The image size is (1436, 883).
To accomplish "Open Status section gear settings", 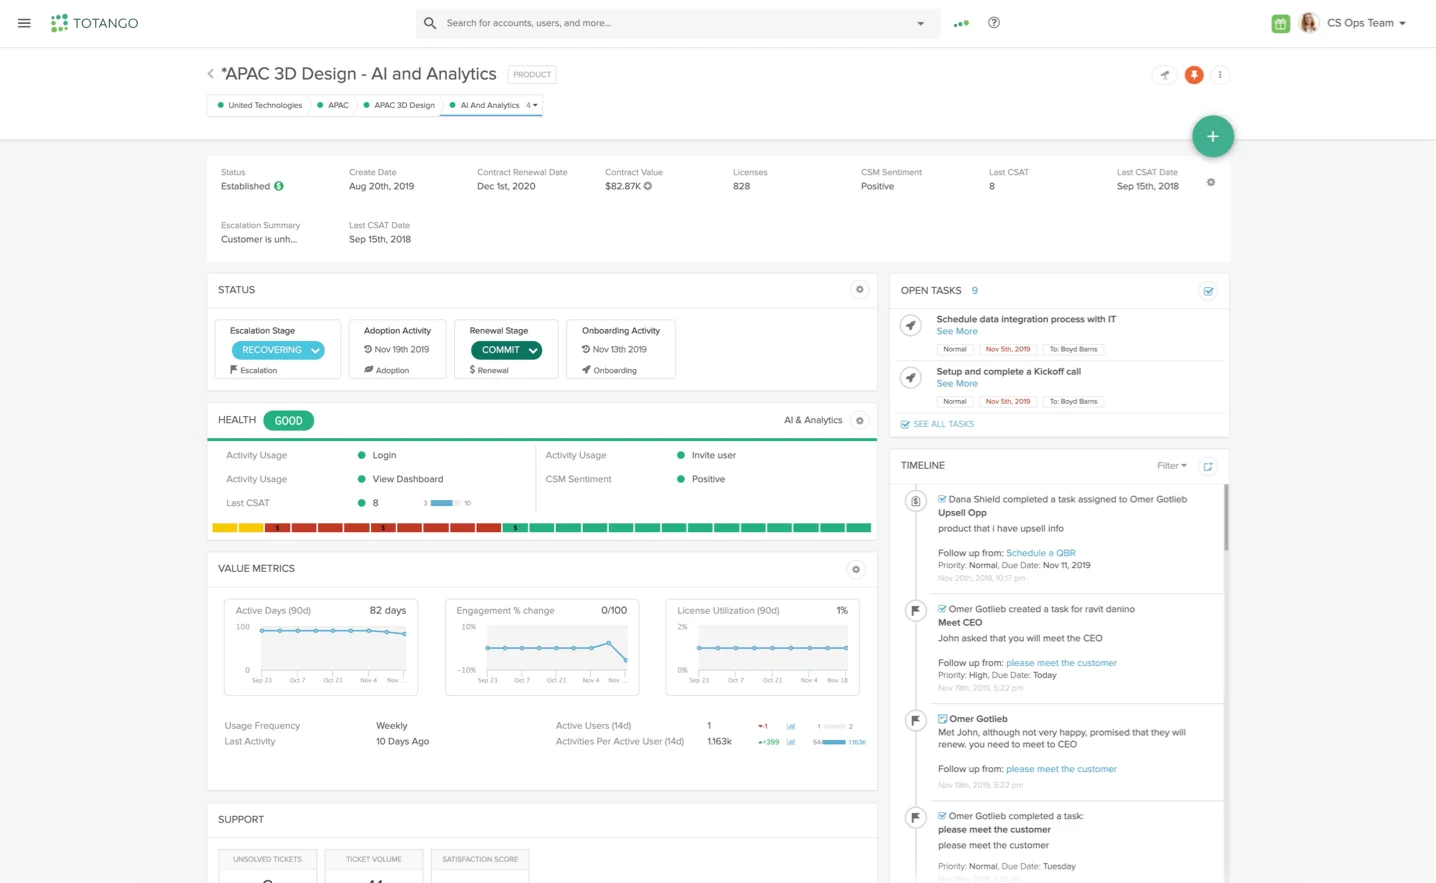I will tap(859, 290).
